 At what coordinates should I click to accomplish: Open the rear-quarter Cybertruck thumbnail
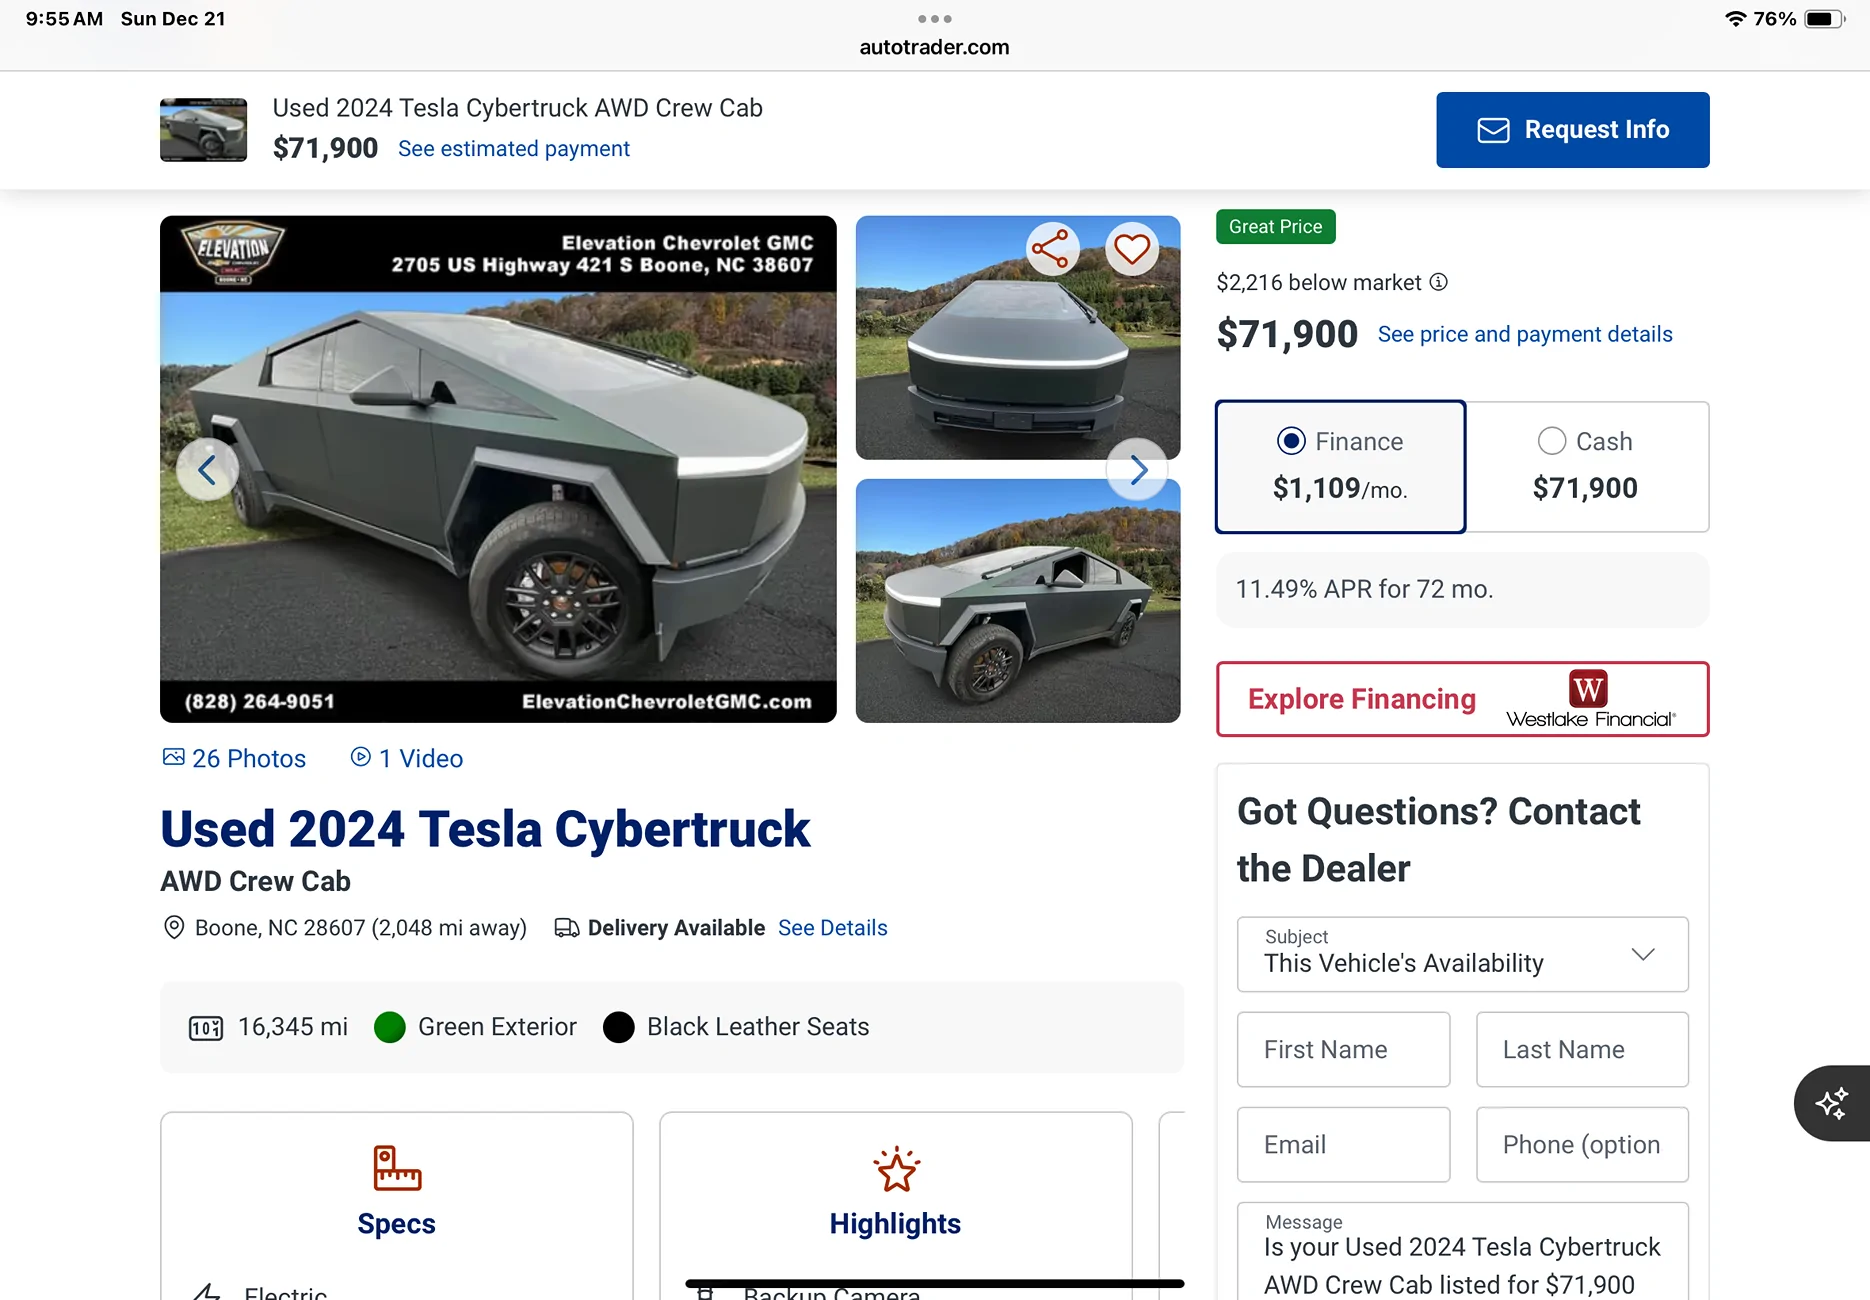pos(1018,601)
